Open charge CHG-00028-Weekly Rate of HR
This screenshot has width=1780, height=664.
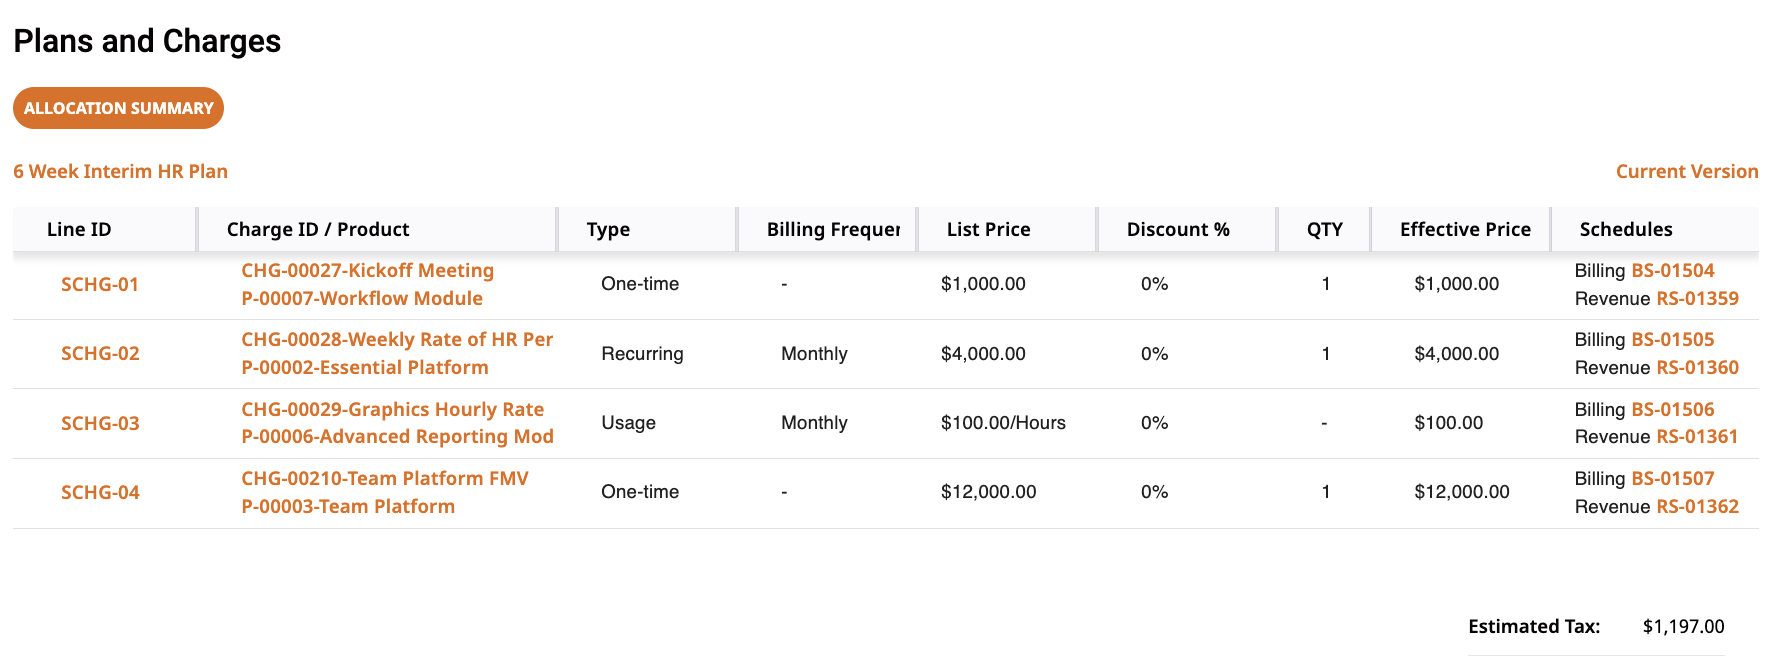coord(397,339)
